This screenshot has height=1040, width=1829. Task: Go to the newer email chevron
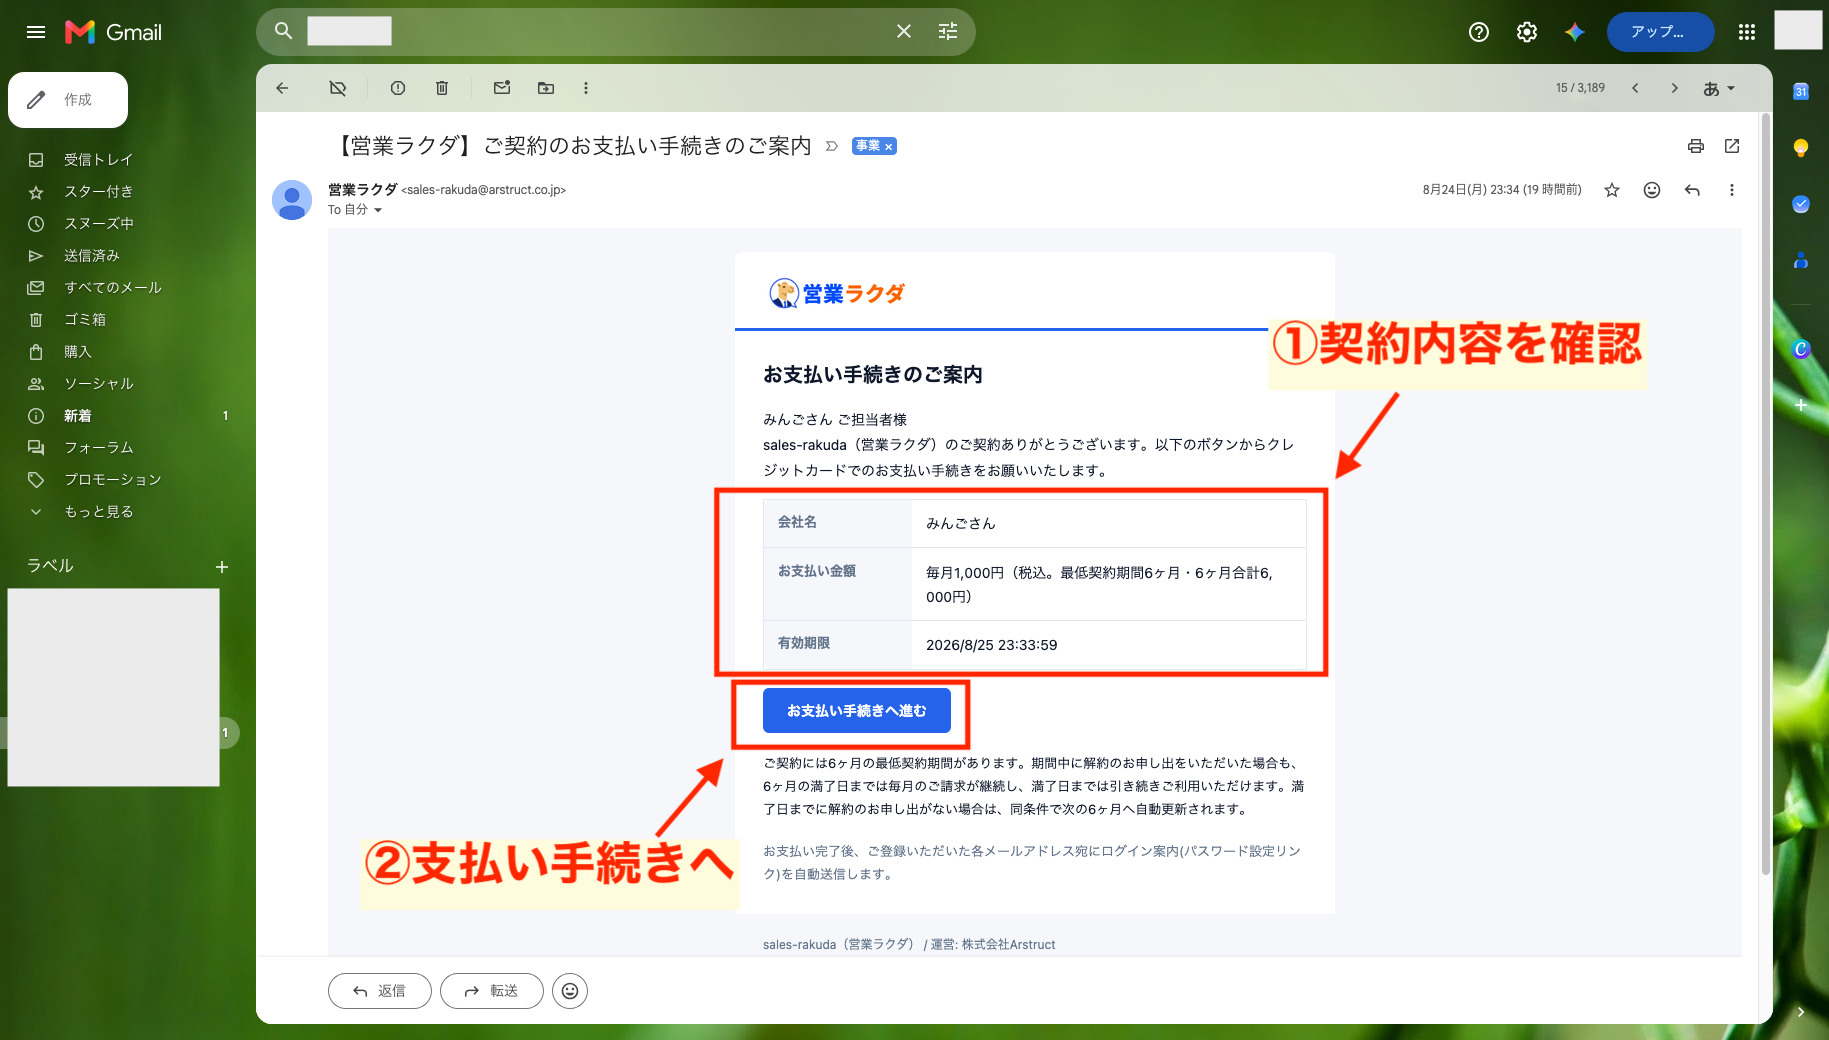(1635, 88)
